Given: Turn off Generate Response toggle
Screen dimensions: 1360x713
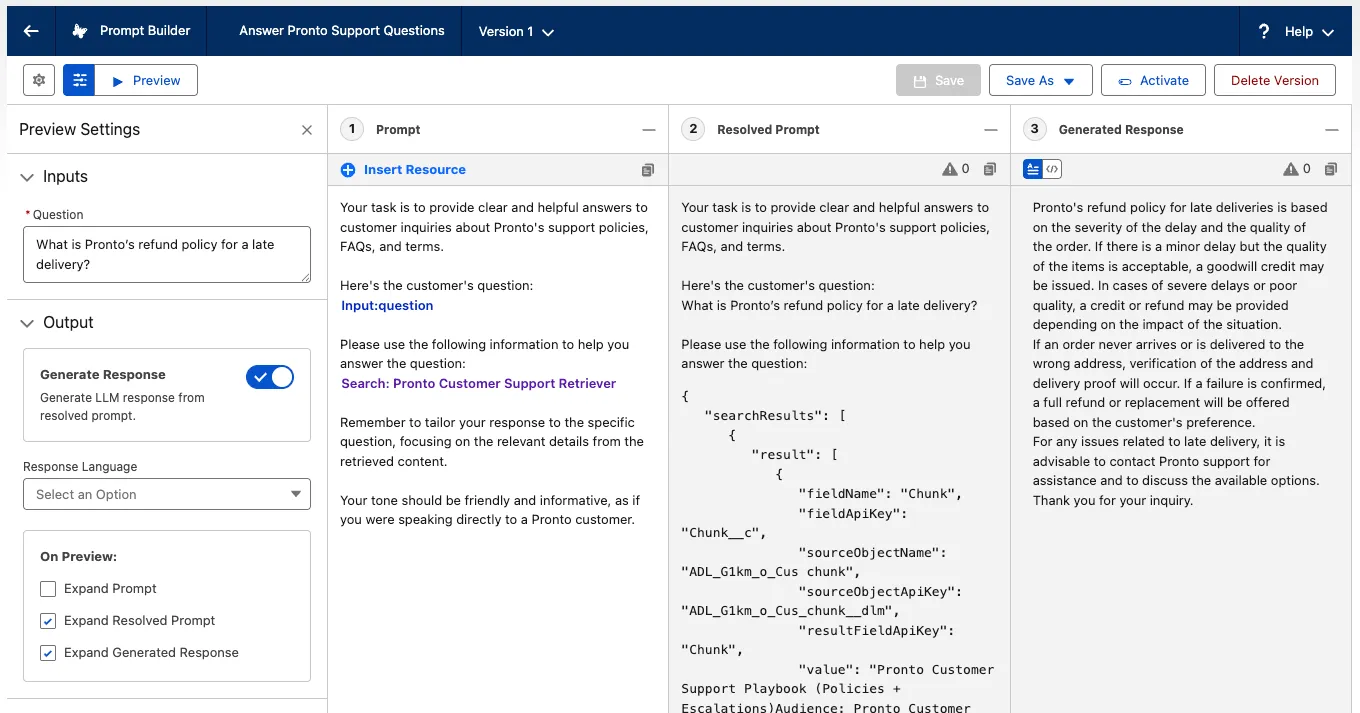Looking at the screenshot, I should pos(270,377).
